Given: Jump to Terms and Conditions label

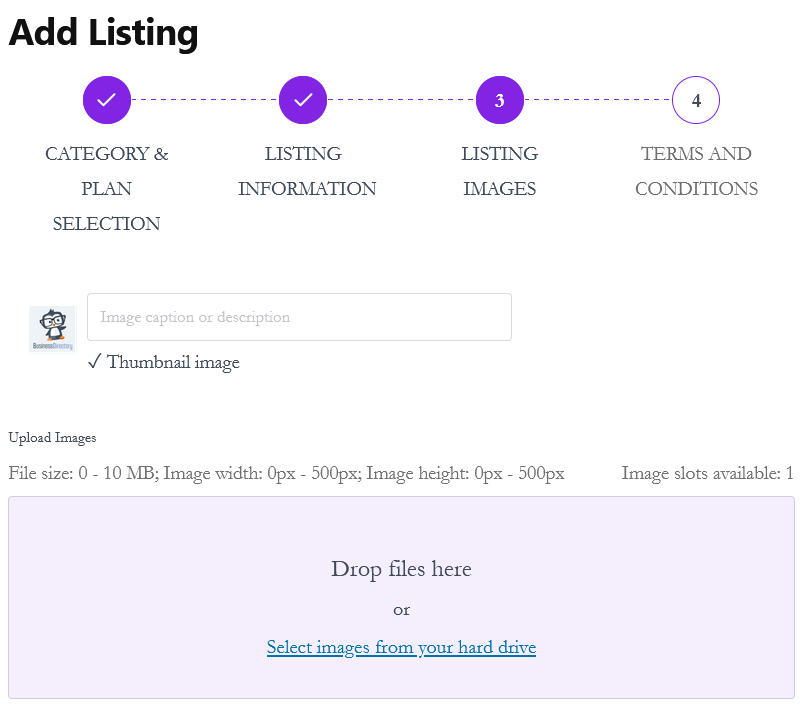Looking at the screenshot, I should [x=696, y=171].
